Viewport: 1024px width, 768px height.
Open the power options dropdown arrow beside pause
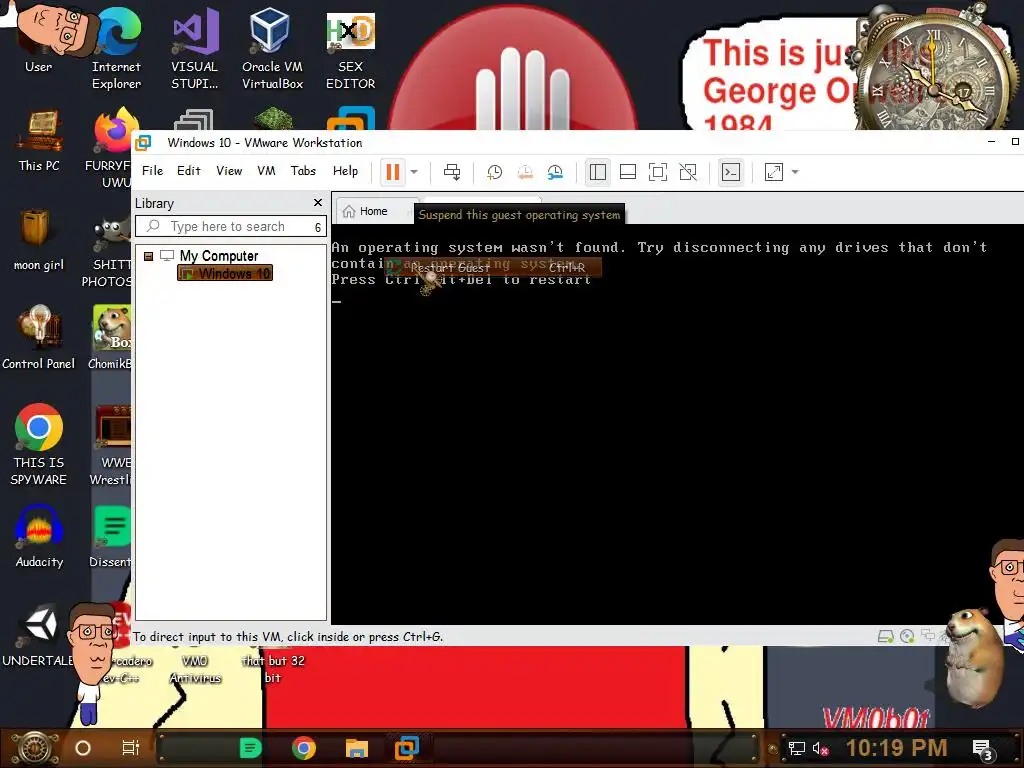tap(414, 172)
